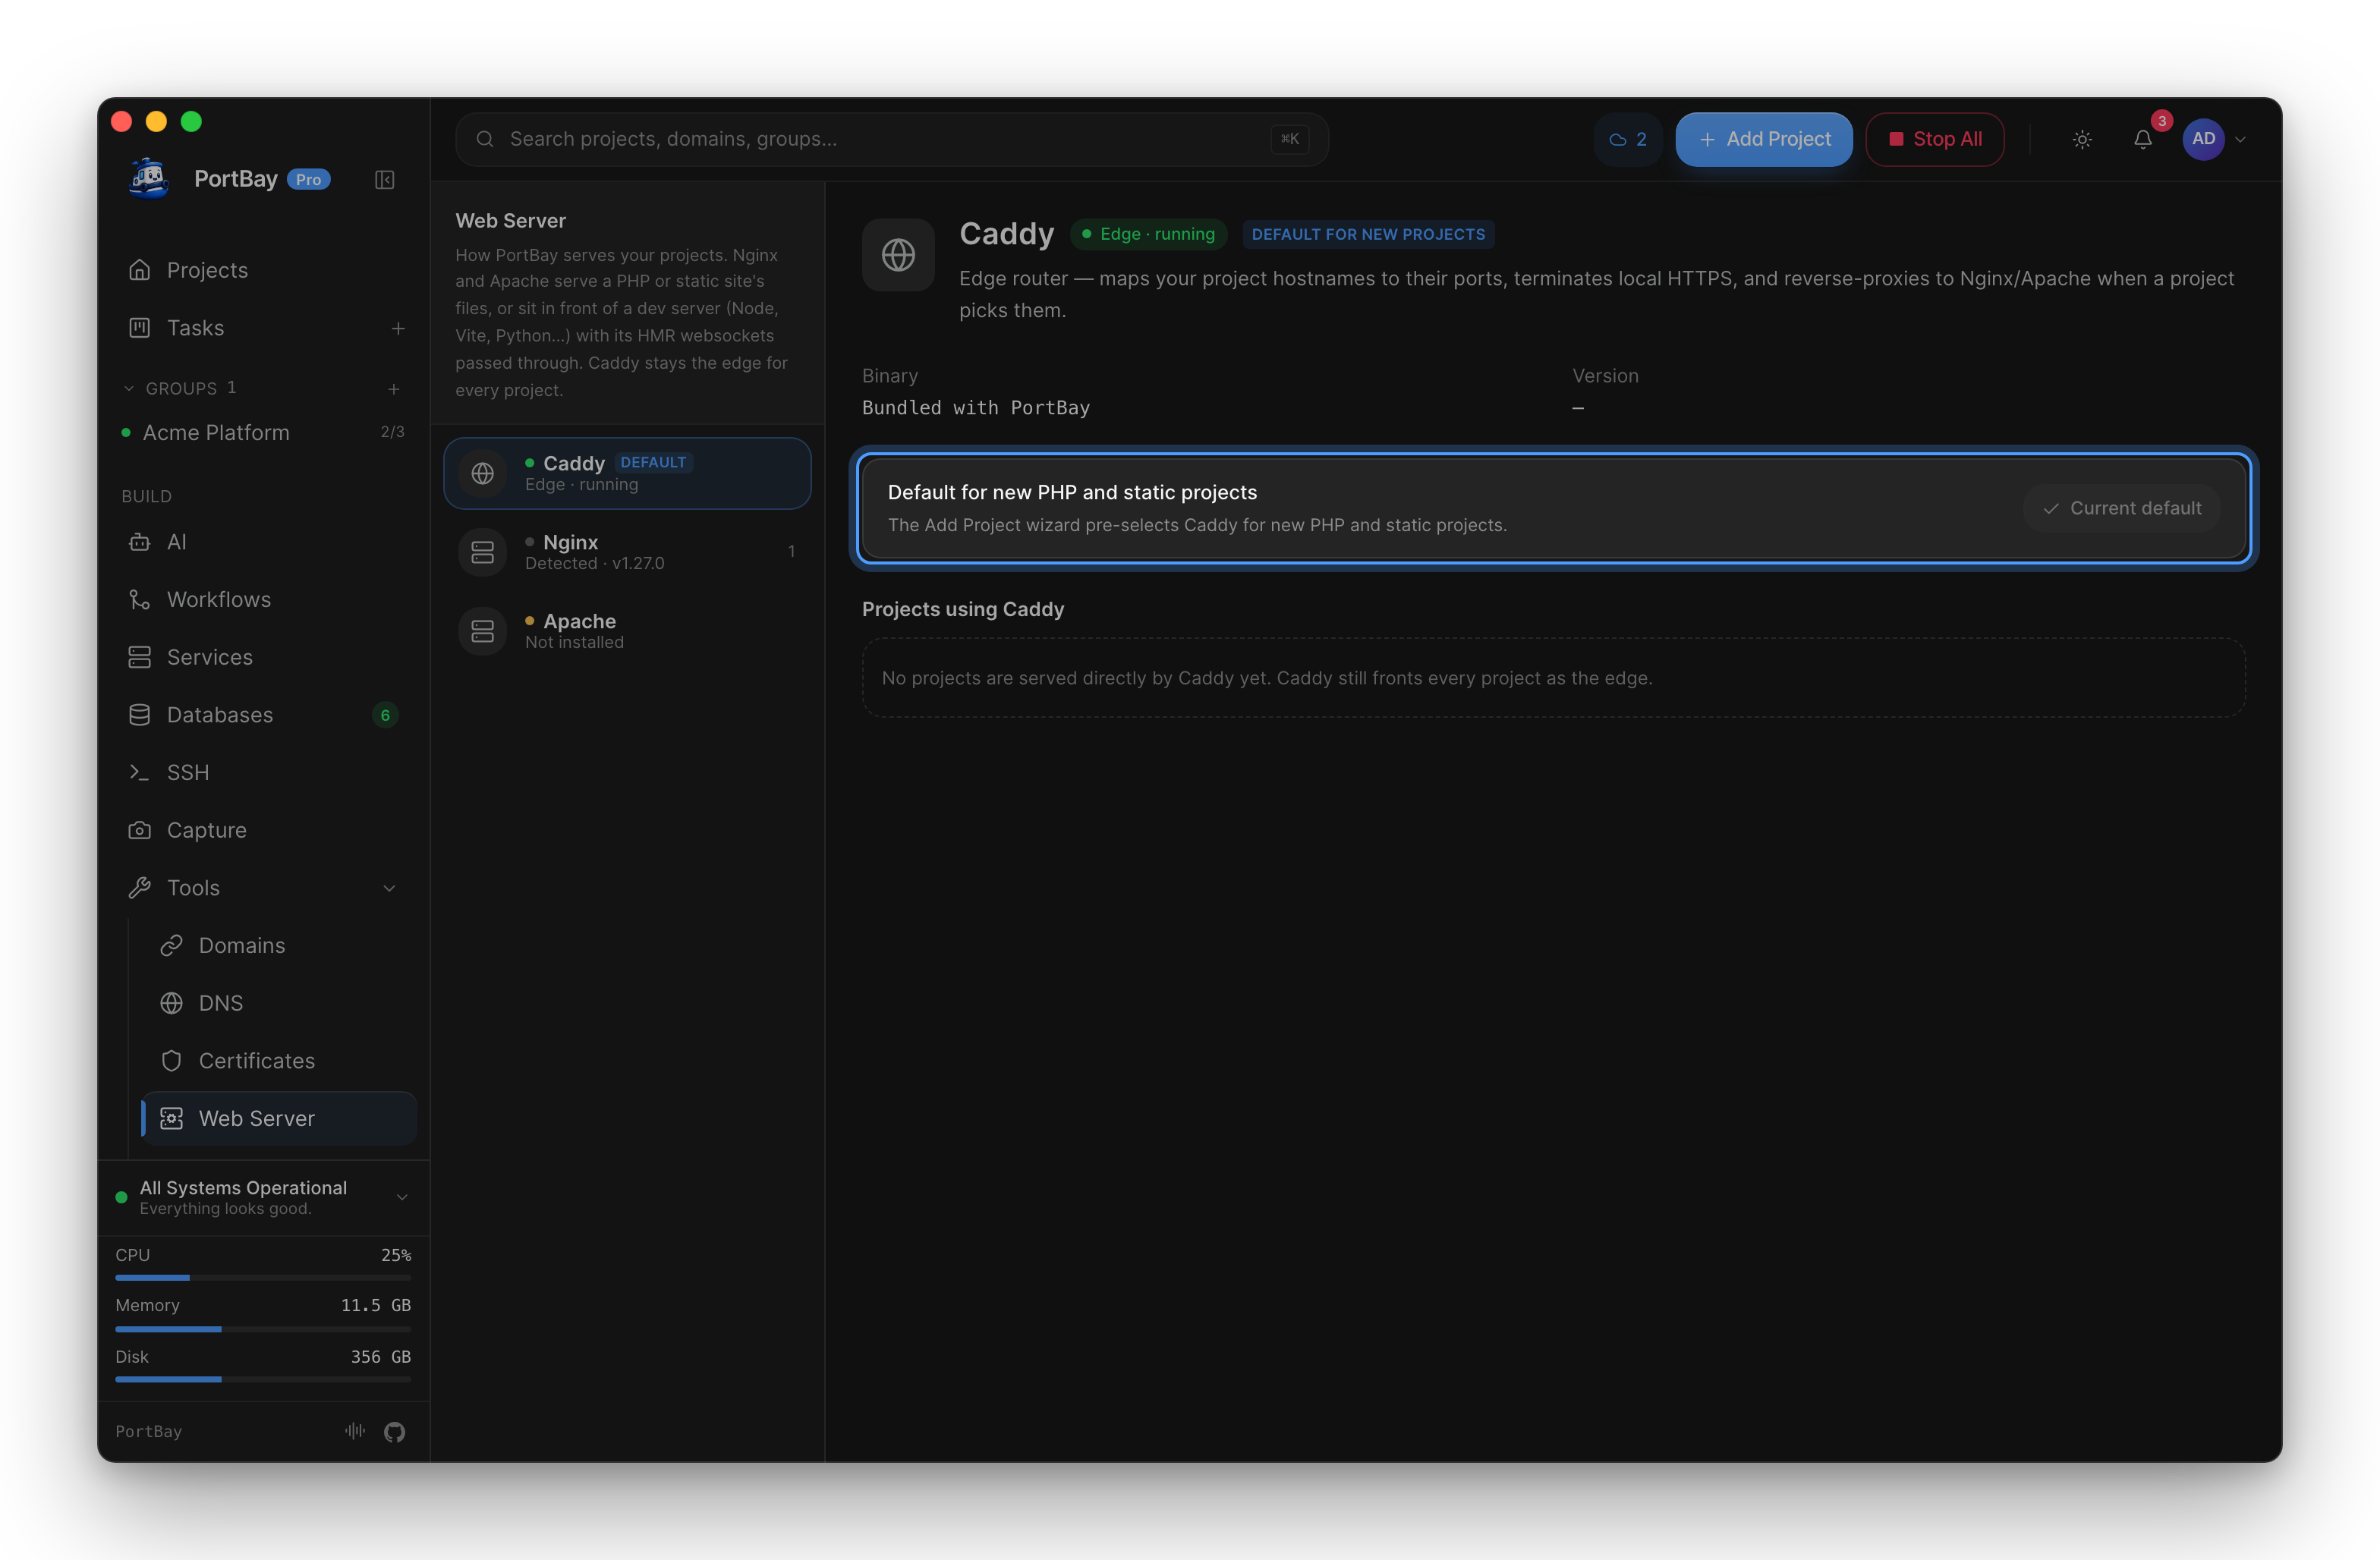Image resolution: width=2380 pixels, height=1560 pixels.
Task: Collapse the Tools section chevron
Action: [389, 888]
